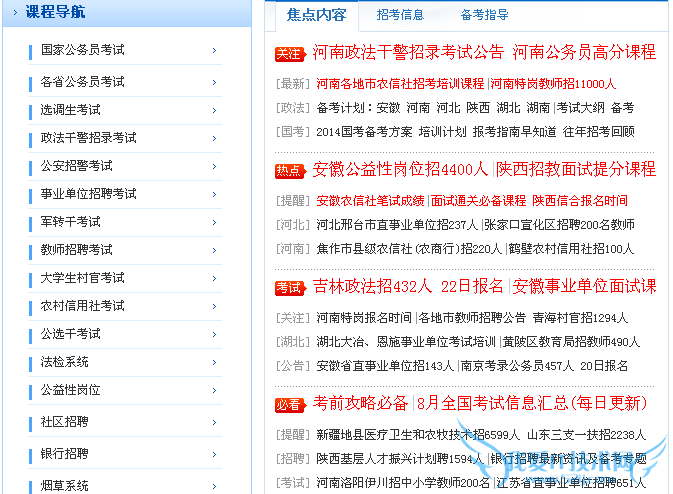This screenshot has height=494, width=673.
Task: Expand the 各省公务员考试 arrow
Action: (214, 82)
